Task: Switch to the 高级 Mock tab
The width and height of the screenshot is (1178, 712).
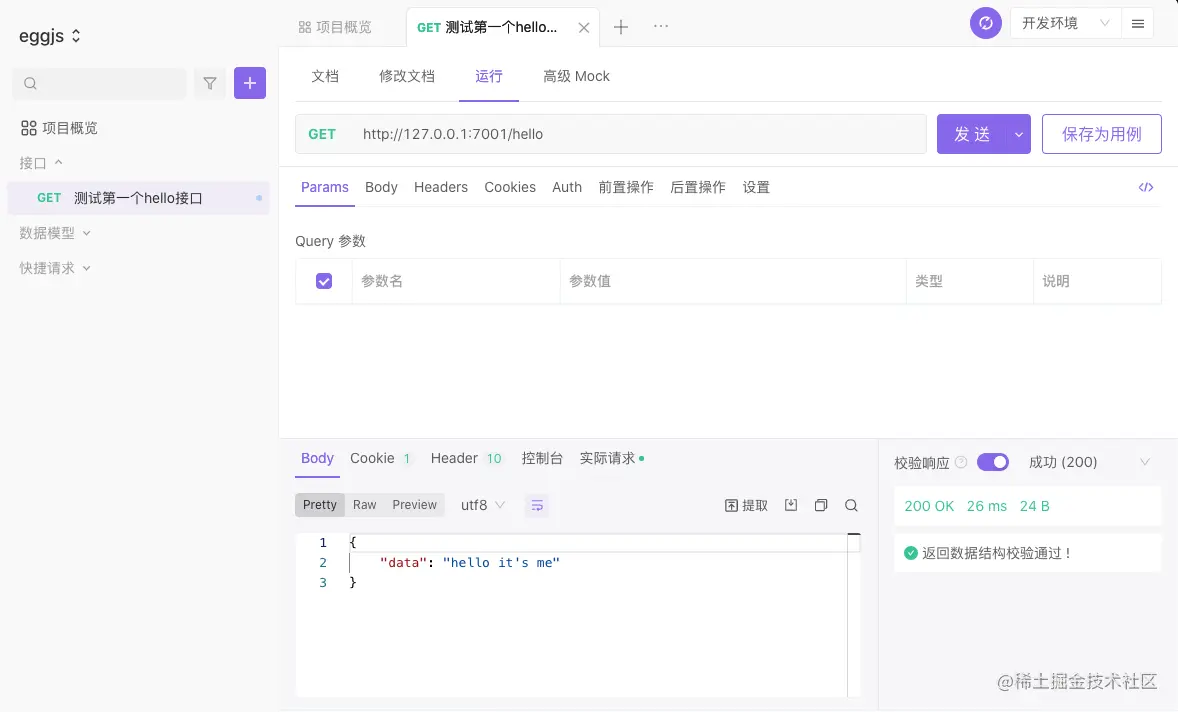Action: point(576,76)
